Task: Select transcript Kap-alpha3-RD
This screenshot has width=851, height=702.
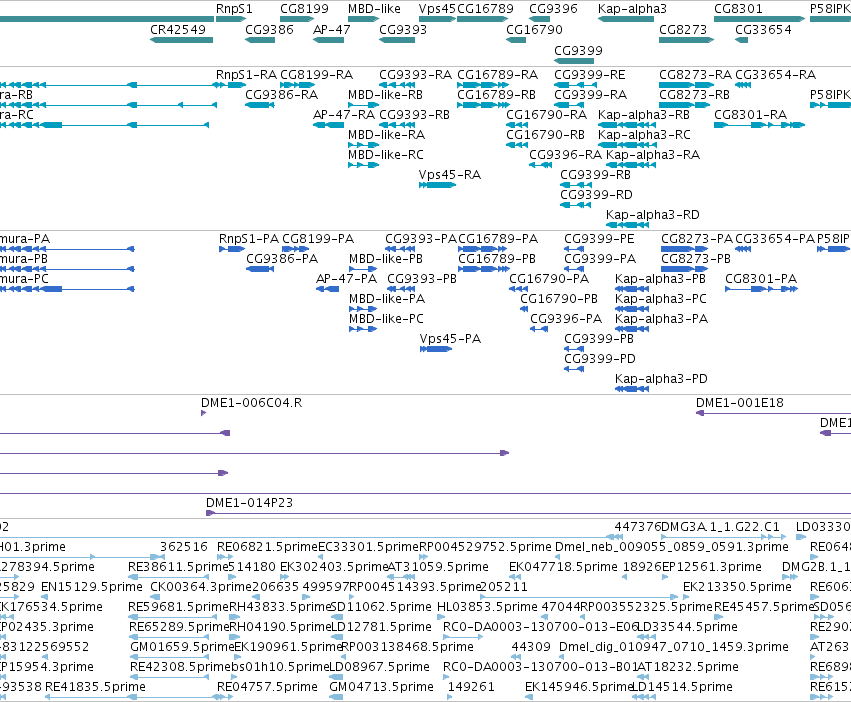Action: [x=653, y=215]
